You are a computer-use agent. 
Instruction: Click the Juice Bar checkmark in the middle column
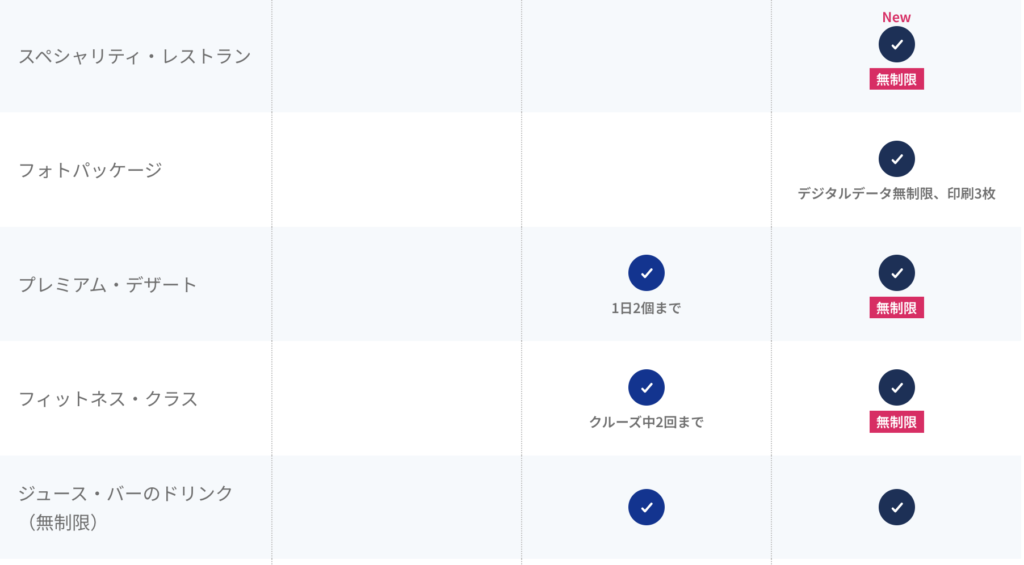646,507
